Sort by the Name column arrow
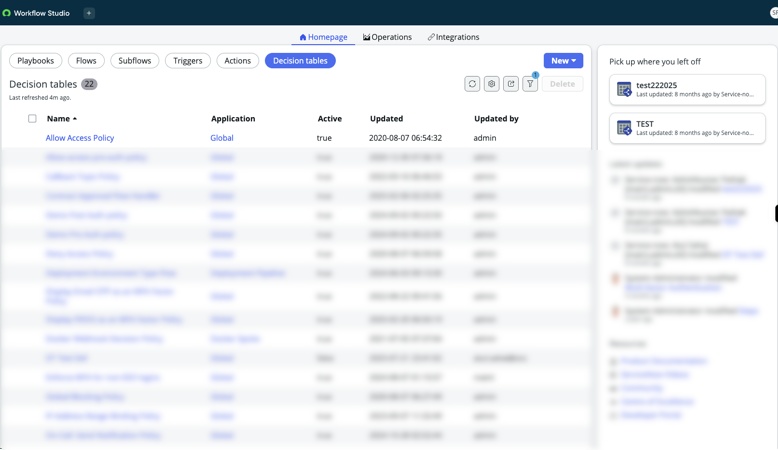 pyautogui.click(x=75, y=119)
